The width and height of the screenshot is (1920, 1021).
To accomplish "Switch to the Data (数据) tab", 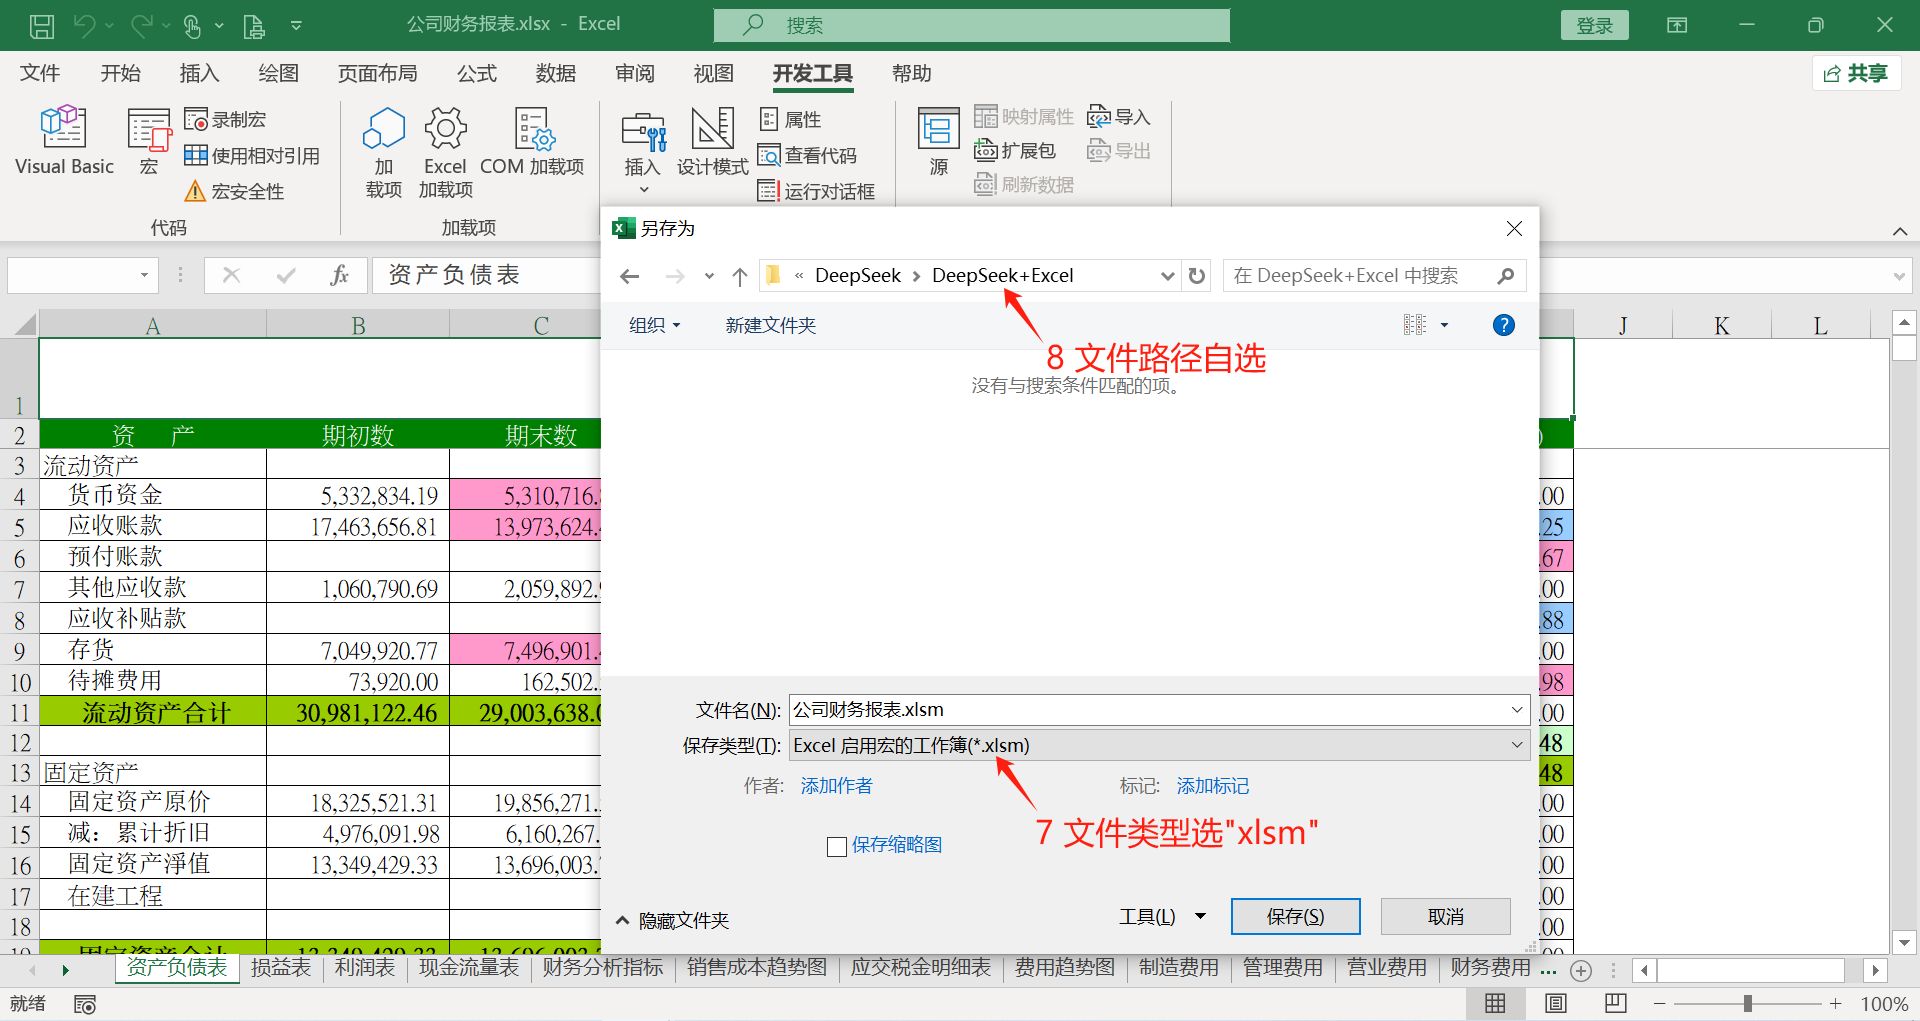I will pos(556,73).
